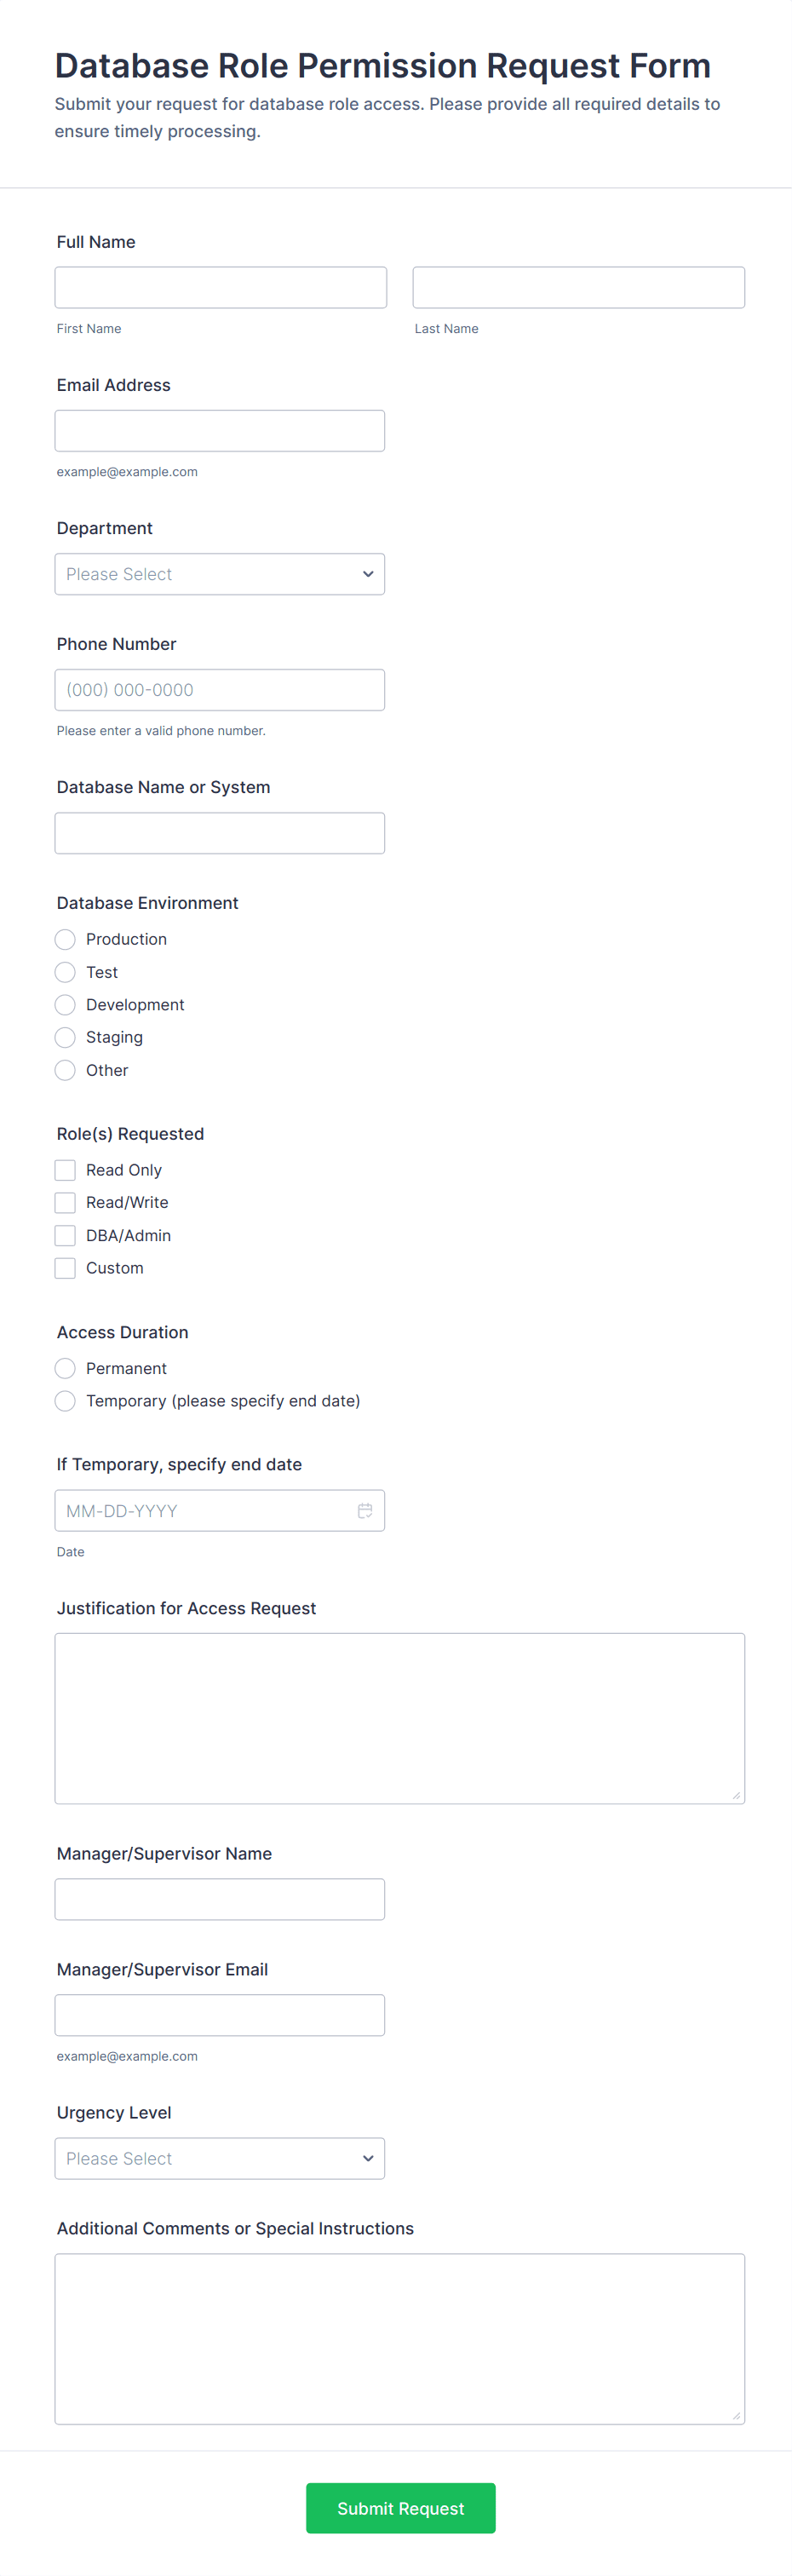792x2576 pixels.
Task: Focus the First Name input field
Action: tap(220, 287)
